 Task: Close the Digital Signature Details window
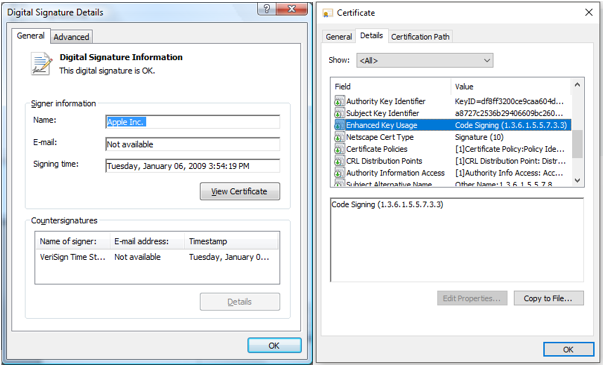[x=292, y=8]
